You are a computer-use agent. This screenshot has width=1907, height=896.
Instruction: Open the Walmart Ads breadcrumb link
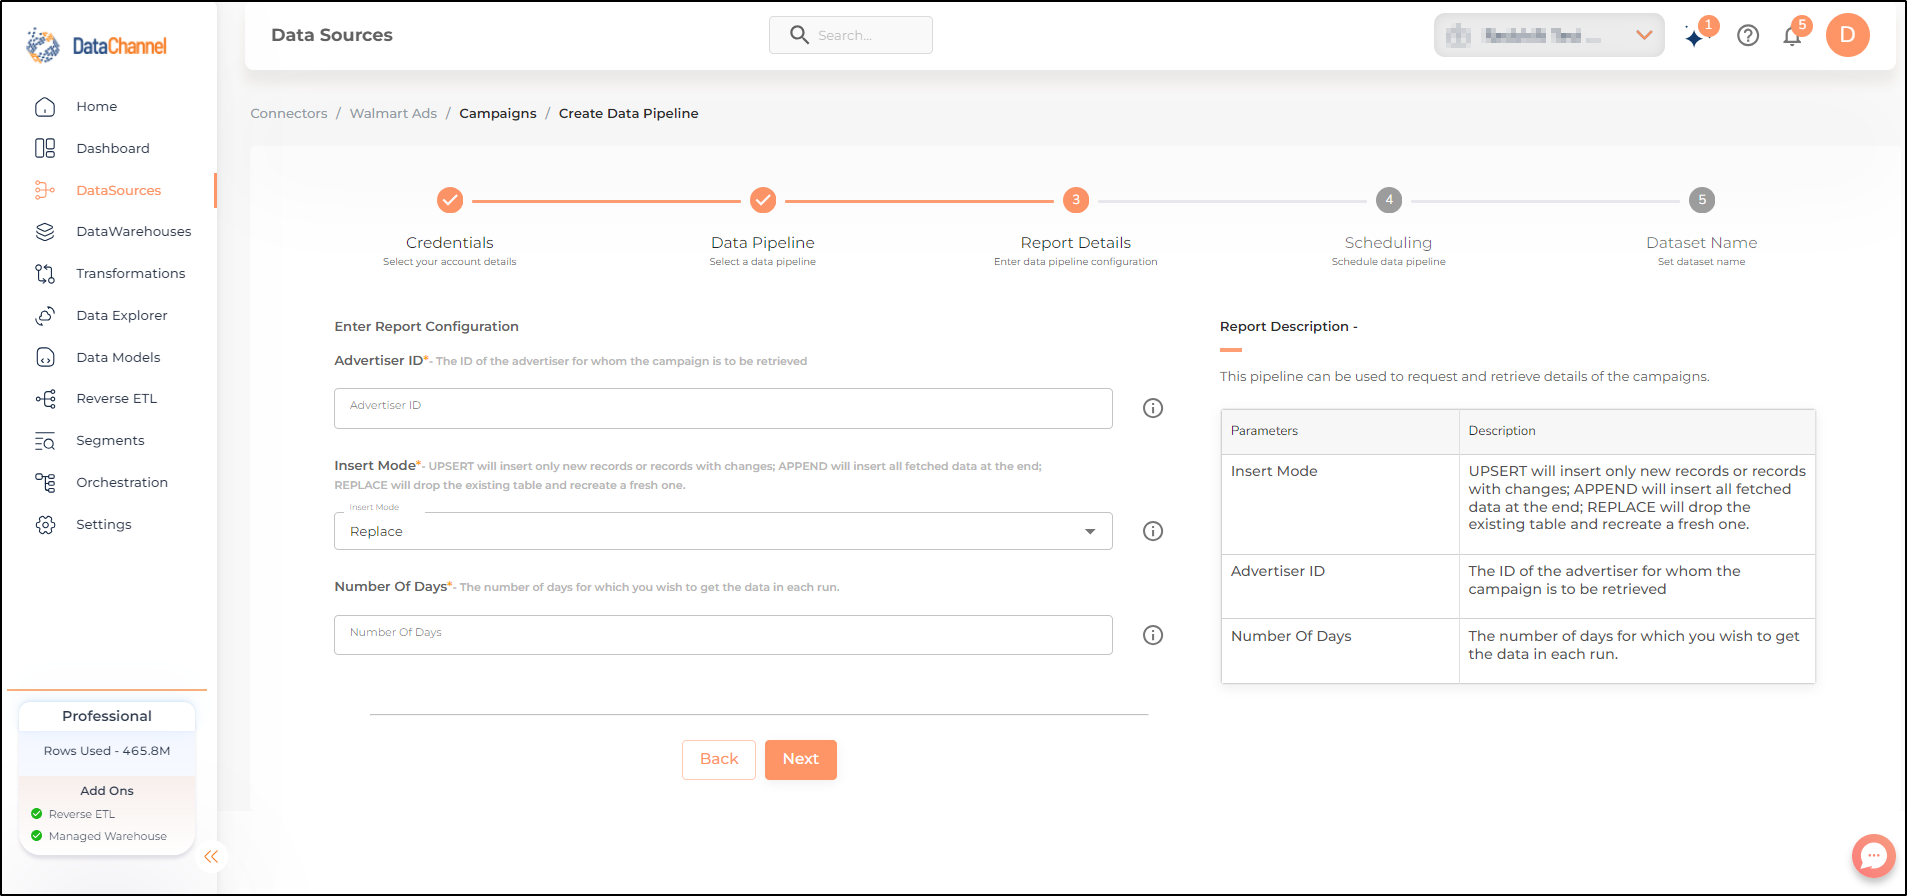pyautogui.click(x=393, y=114)
